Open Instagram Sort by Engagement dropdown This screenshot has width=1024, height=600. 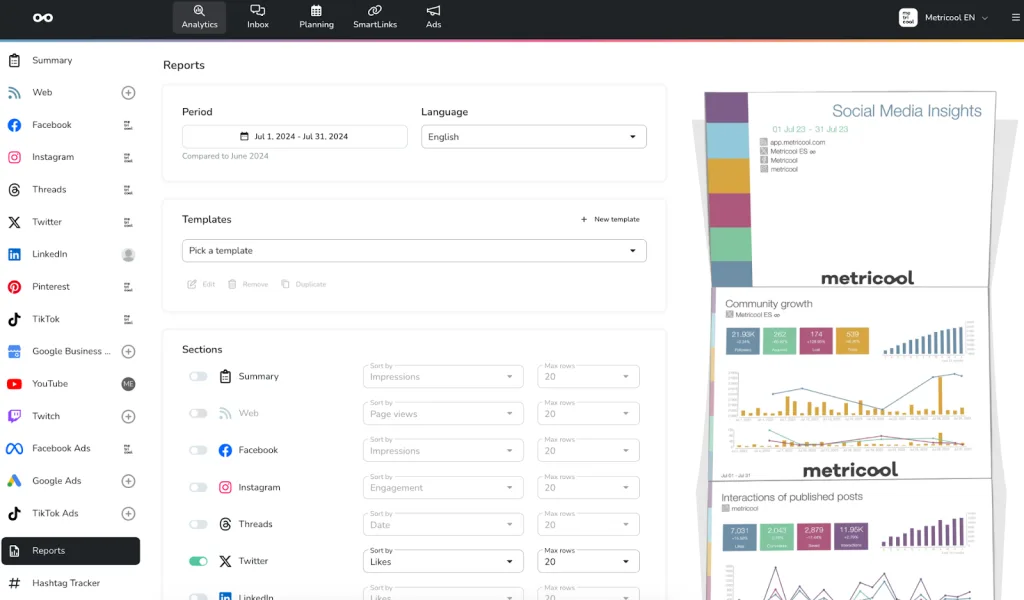click(x=443, y=488)
